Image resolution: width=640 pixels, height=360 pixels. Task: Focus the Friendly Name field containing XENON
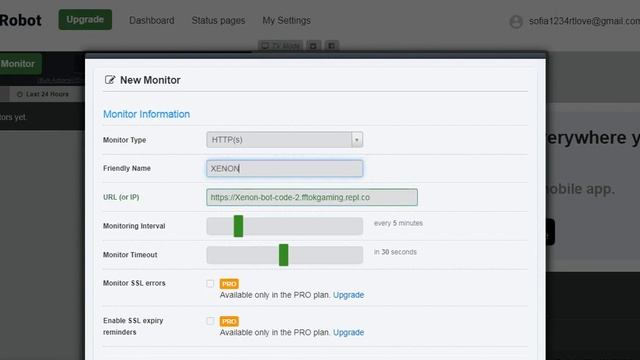pos(284,169)
